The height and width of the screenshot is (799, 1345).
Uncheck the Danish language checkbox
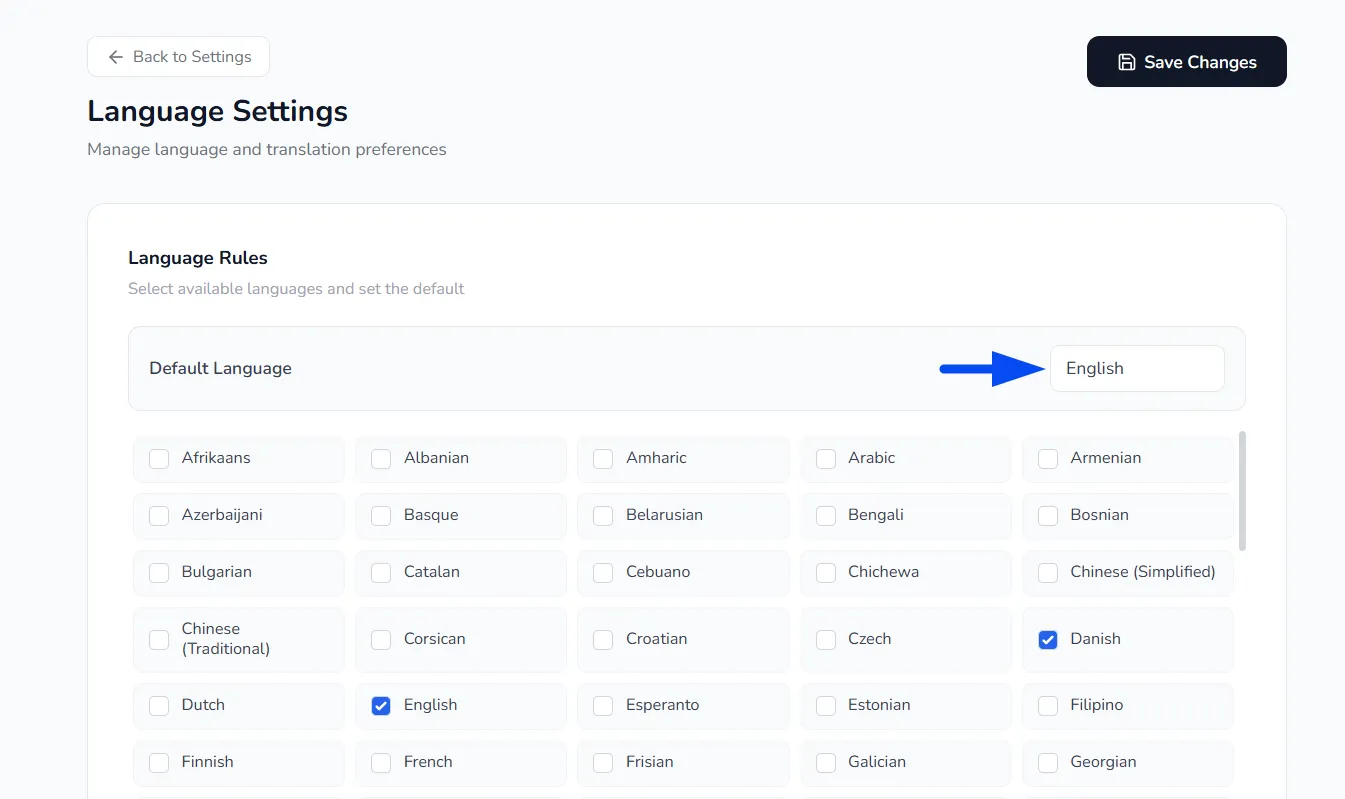(x=1048, y=639)
